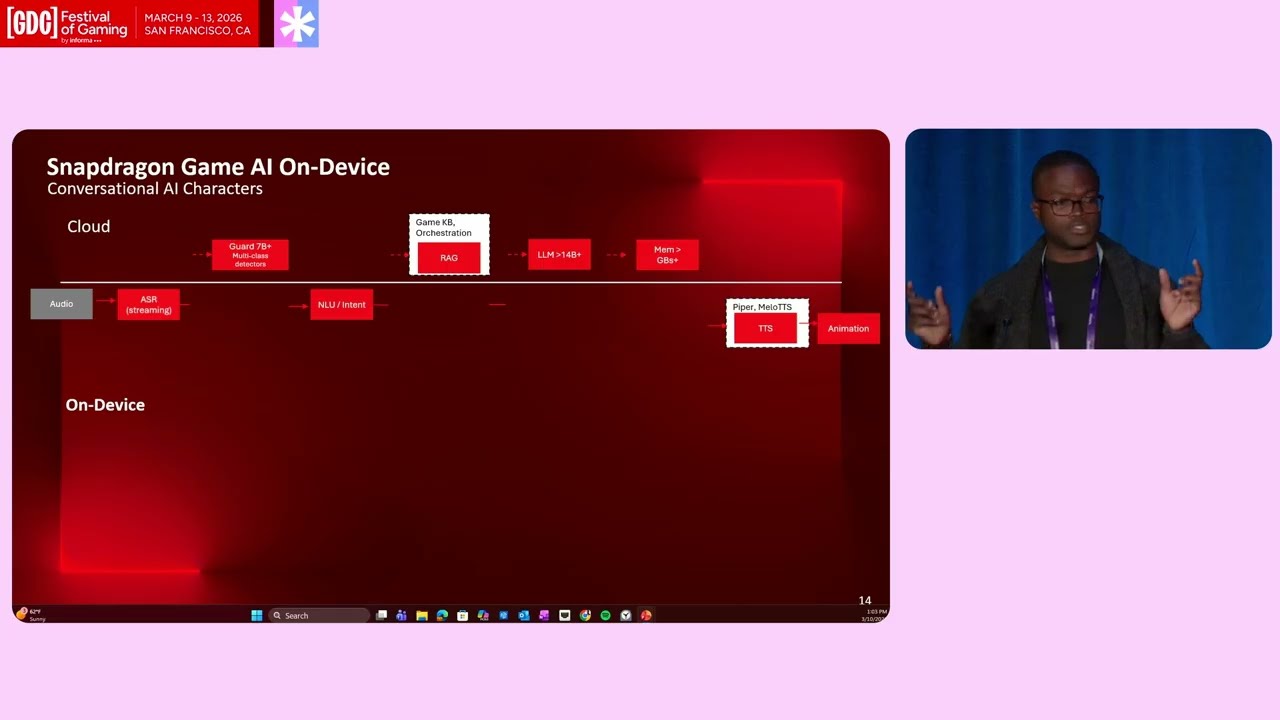
Task: Launch Google Chrome from the taskbar
Action: (585, 615)
